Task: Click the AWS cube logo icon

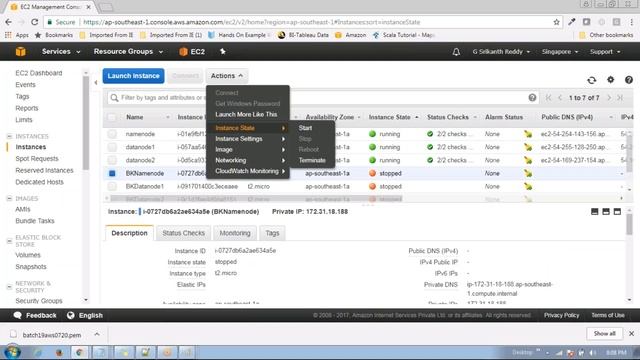Action: (x=20, y=51)
